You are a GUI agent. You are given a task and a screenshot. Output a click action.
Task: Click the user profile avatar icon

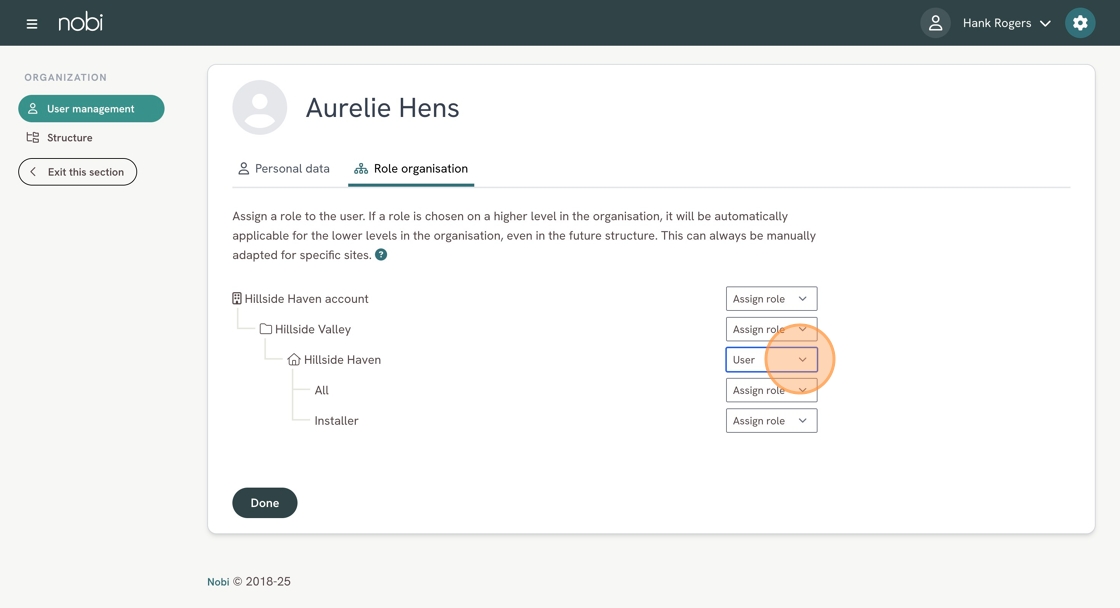(x=935, y=23)
